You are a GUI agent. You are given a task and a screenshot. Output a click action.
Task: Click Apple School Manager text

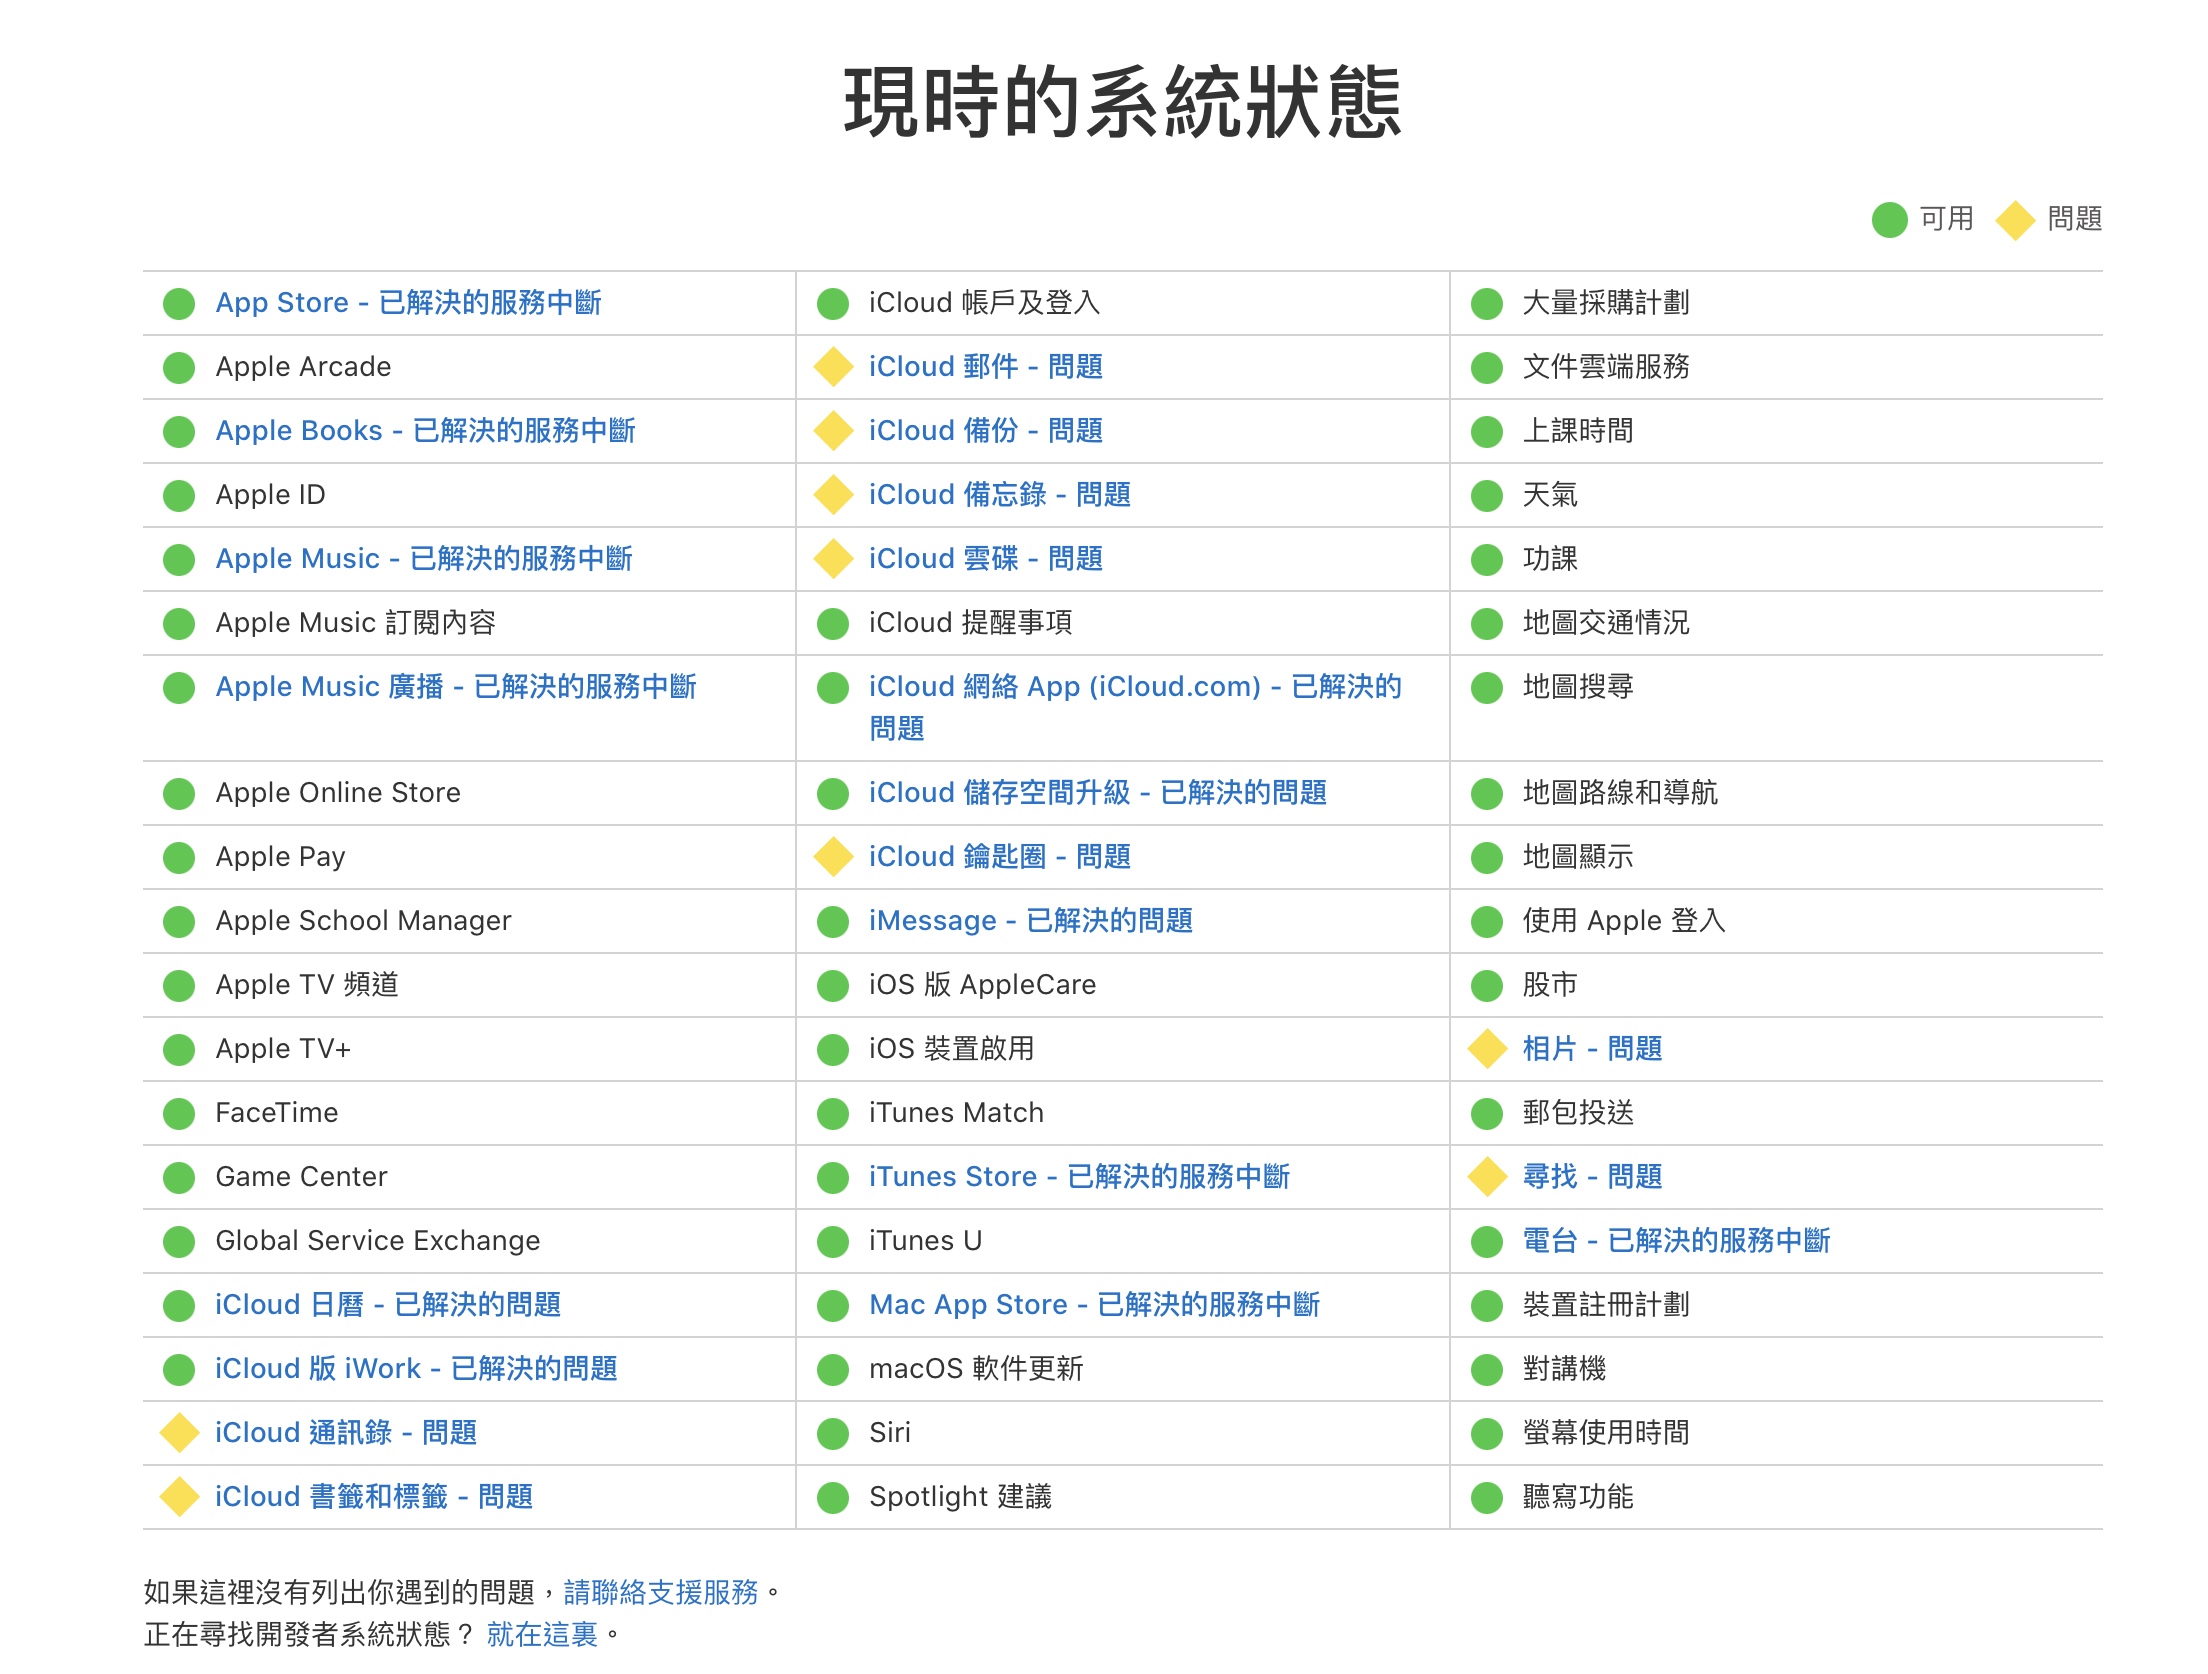tap(363, 921)
